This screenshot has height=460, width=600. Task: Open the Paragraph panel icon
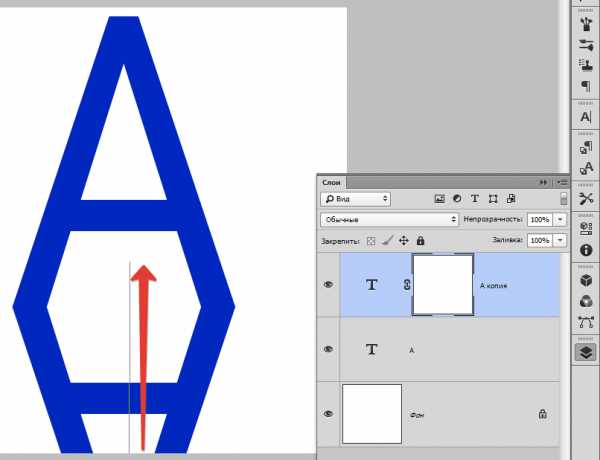coord(585,86)
